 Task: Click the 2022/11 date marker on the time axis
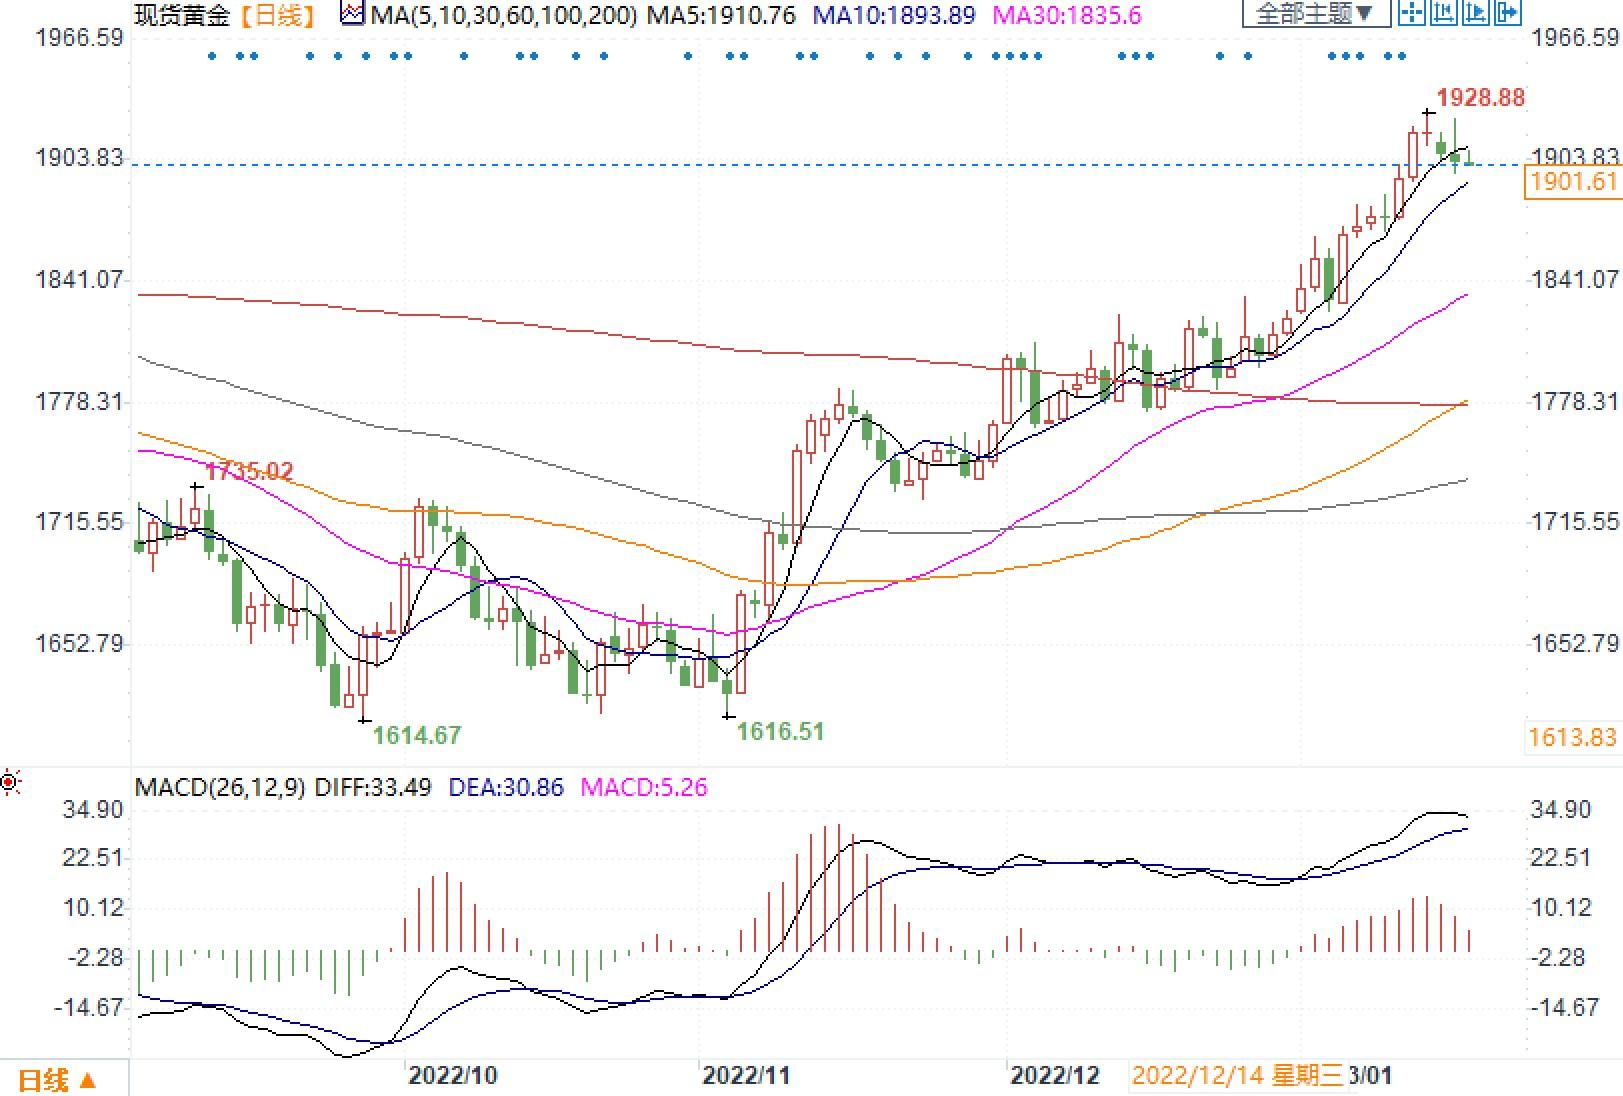point(746,1076)
